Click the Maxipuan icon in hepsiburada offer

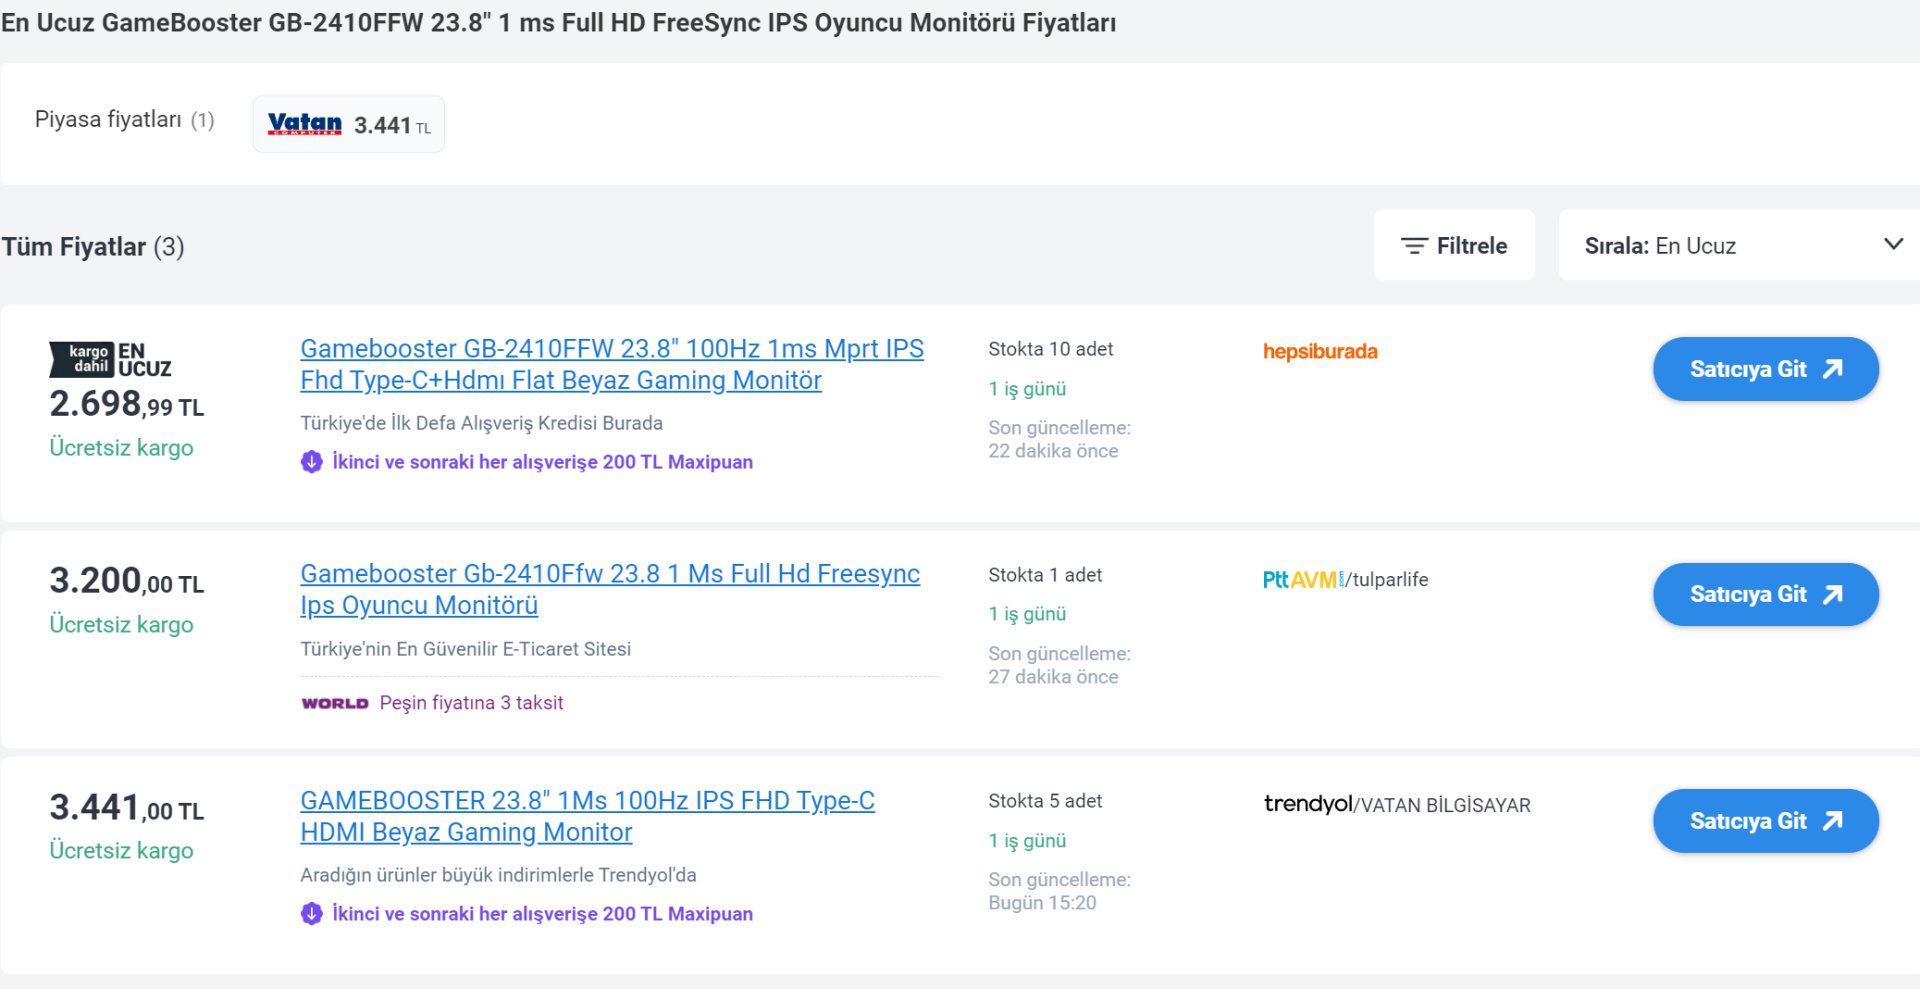(x=312, y=462)
